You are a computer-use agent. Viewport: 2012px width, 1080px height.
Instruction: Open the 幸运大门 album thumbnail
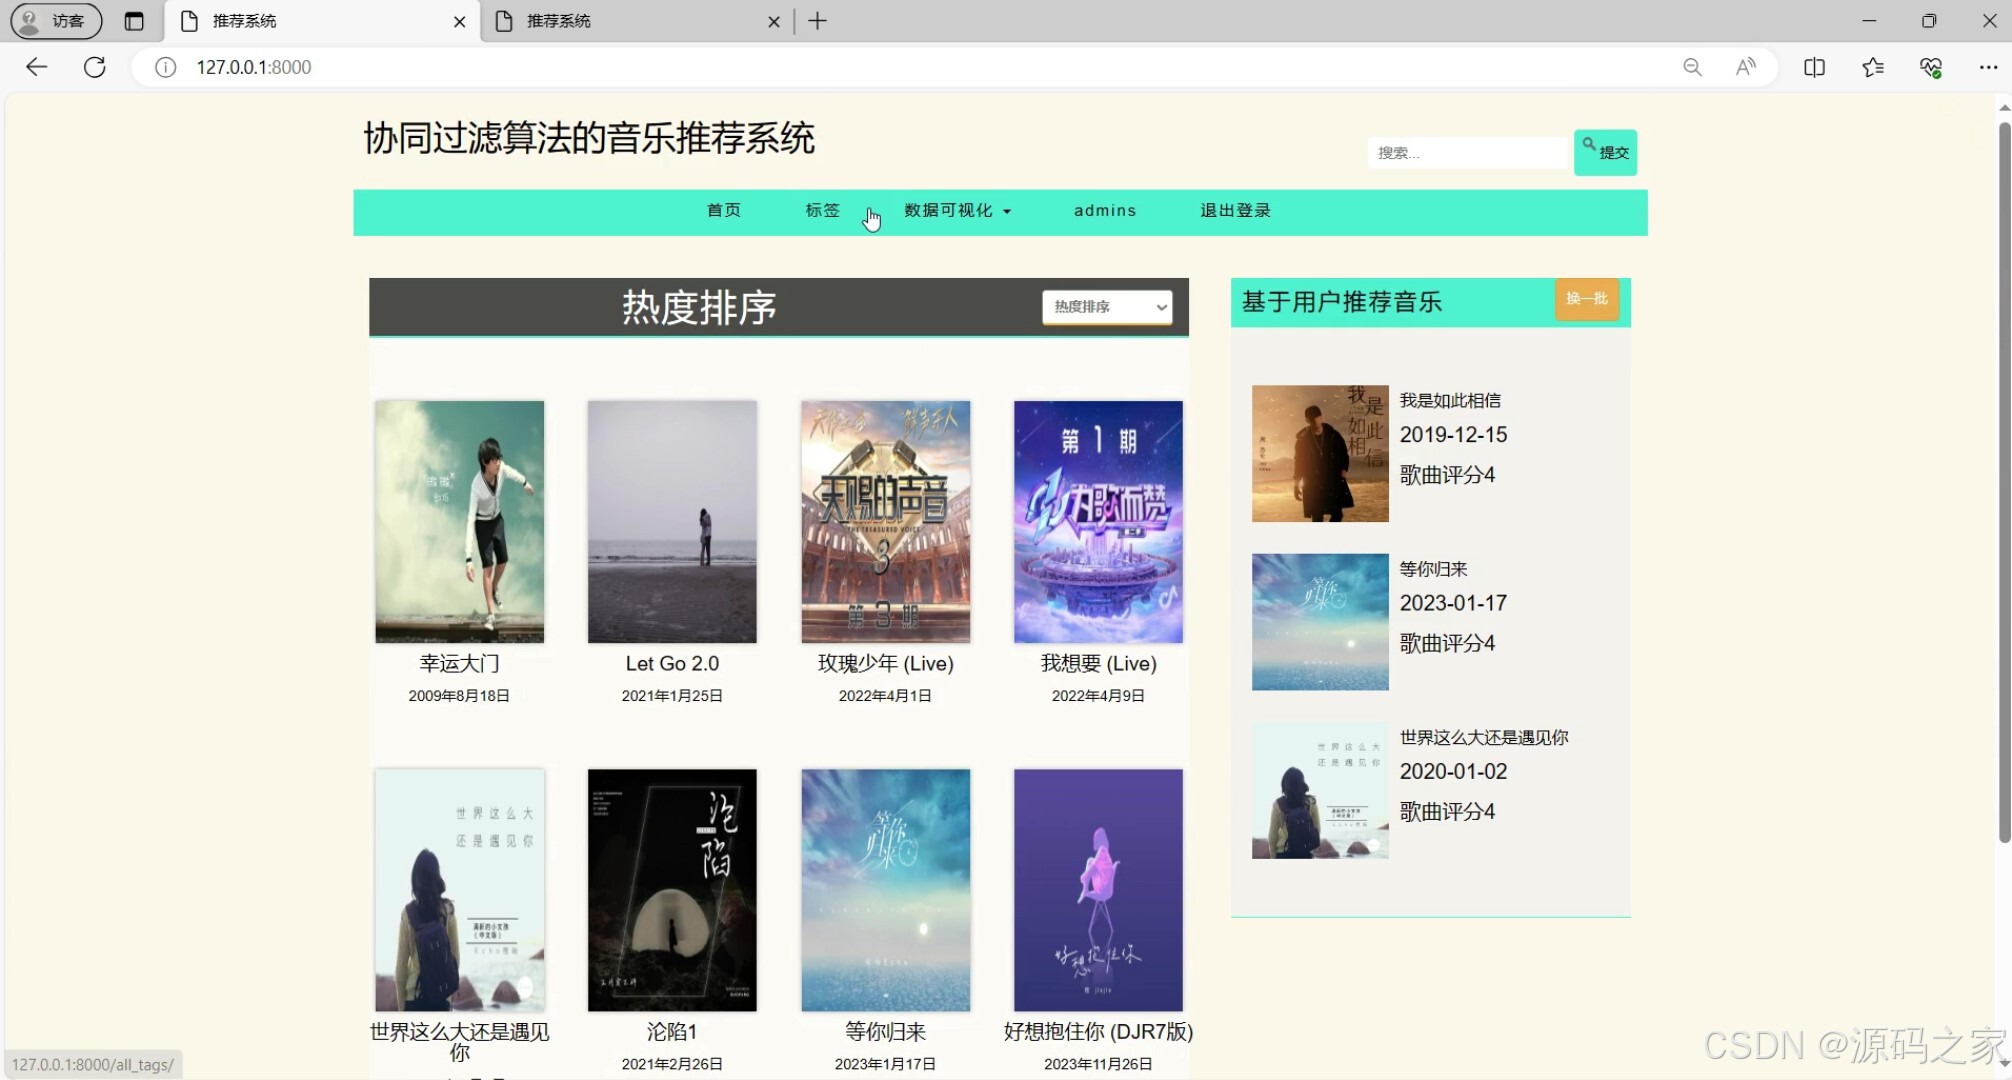pyautogui.click(x=459, y=521)
